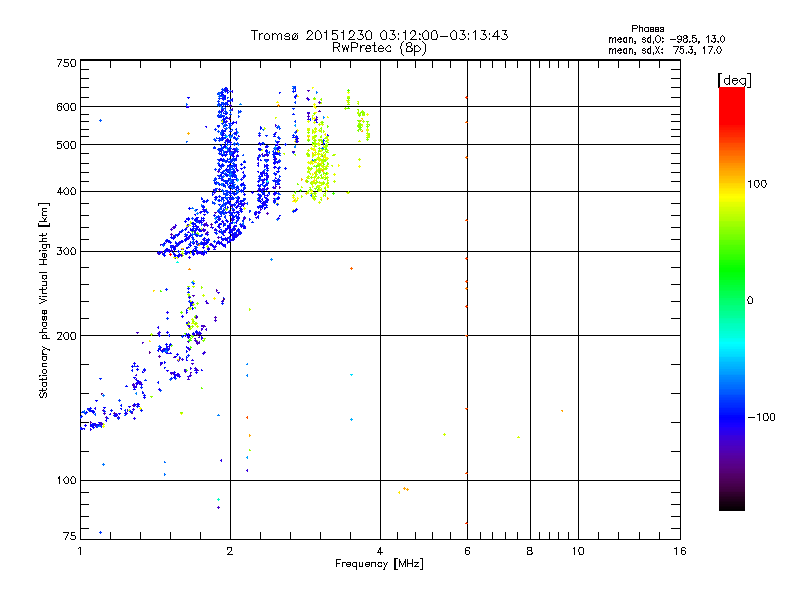Viewport: 800px width, 600px height.
Task: Click the "Phases" header text
Action: click(647, 29)
